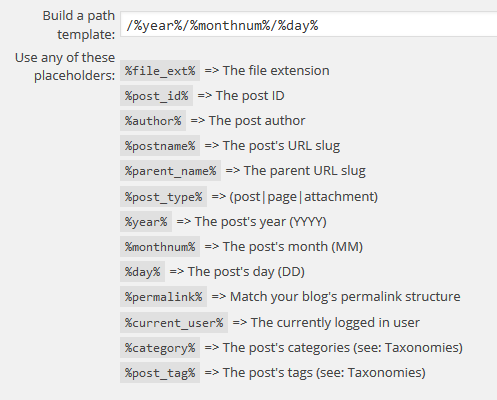
Task: Insert the %post_id% placeholder
Action: pos(157,96)
